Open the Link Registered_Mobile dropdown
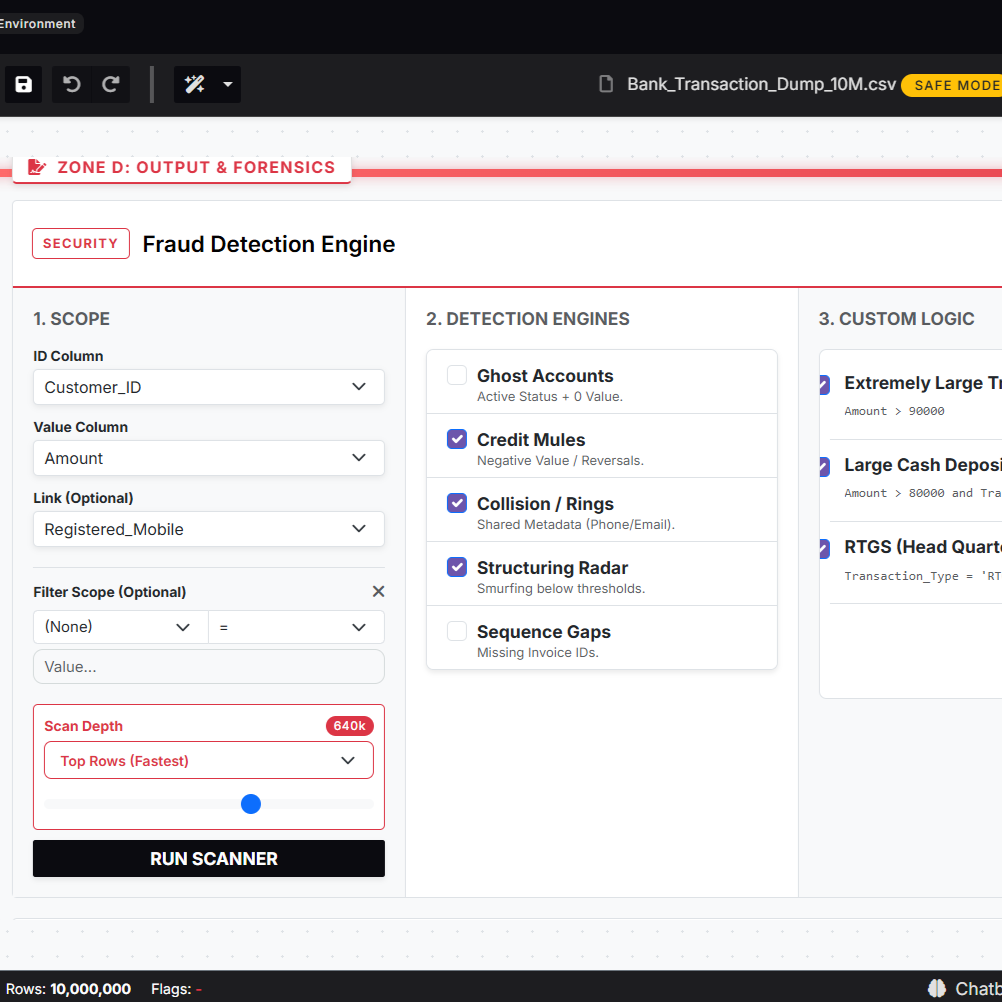1002x1002 pixels. pyautogui.click(x=209, y=529)
